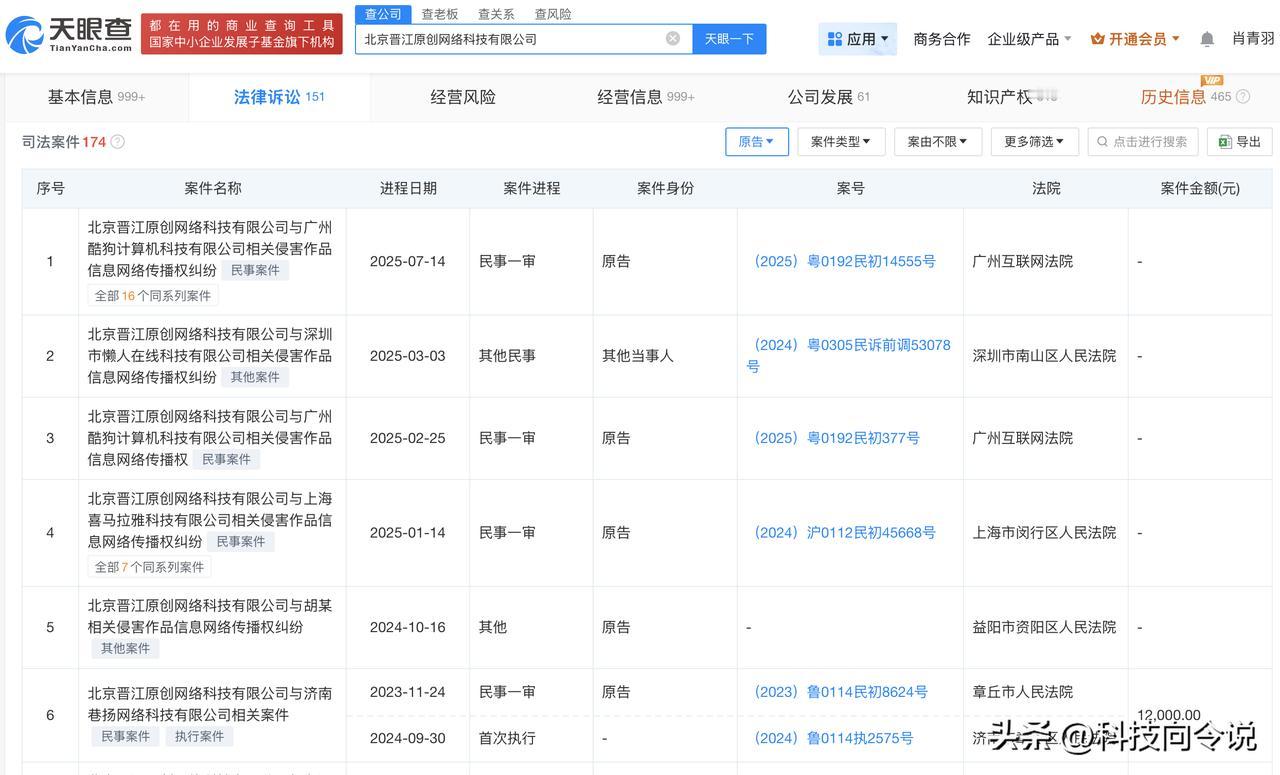Click the grid icon on 应用 button
1280x775 pixels.
pyautogui.click(x=835, y=39)
